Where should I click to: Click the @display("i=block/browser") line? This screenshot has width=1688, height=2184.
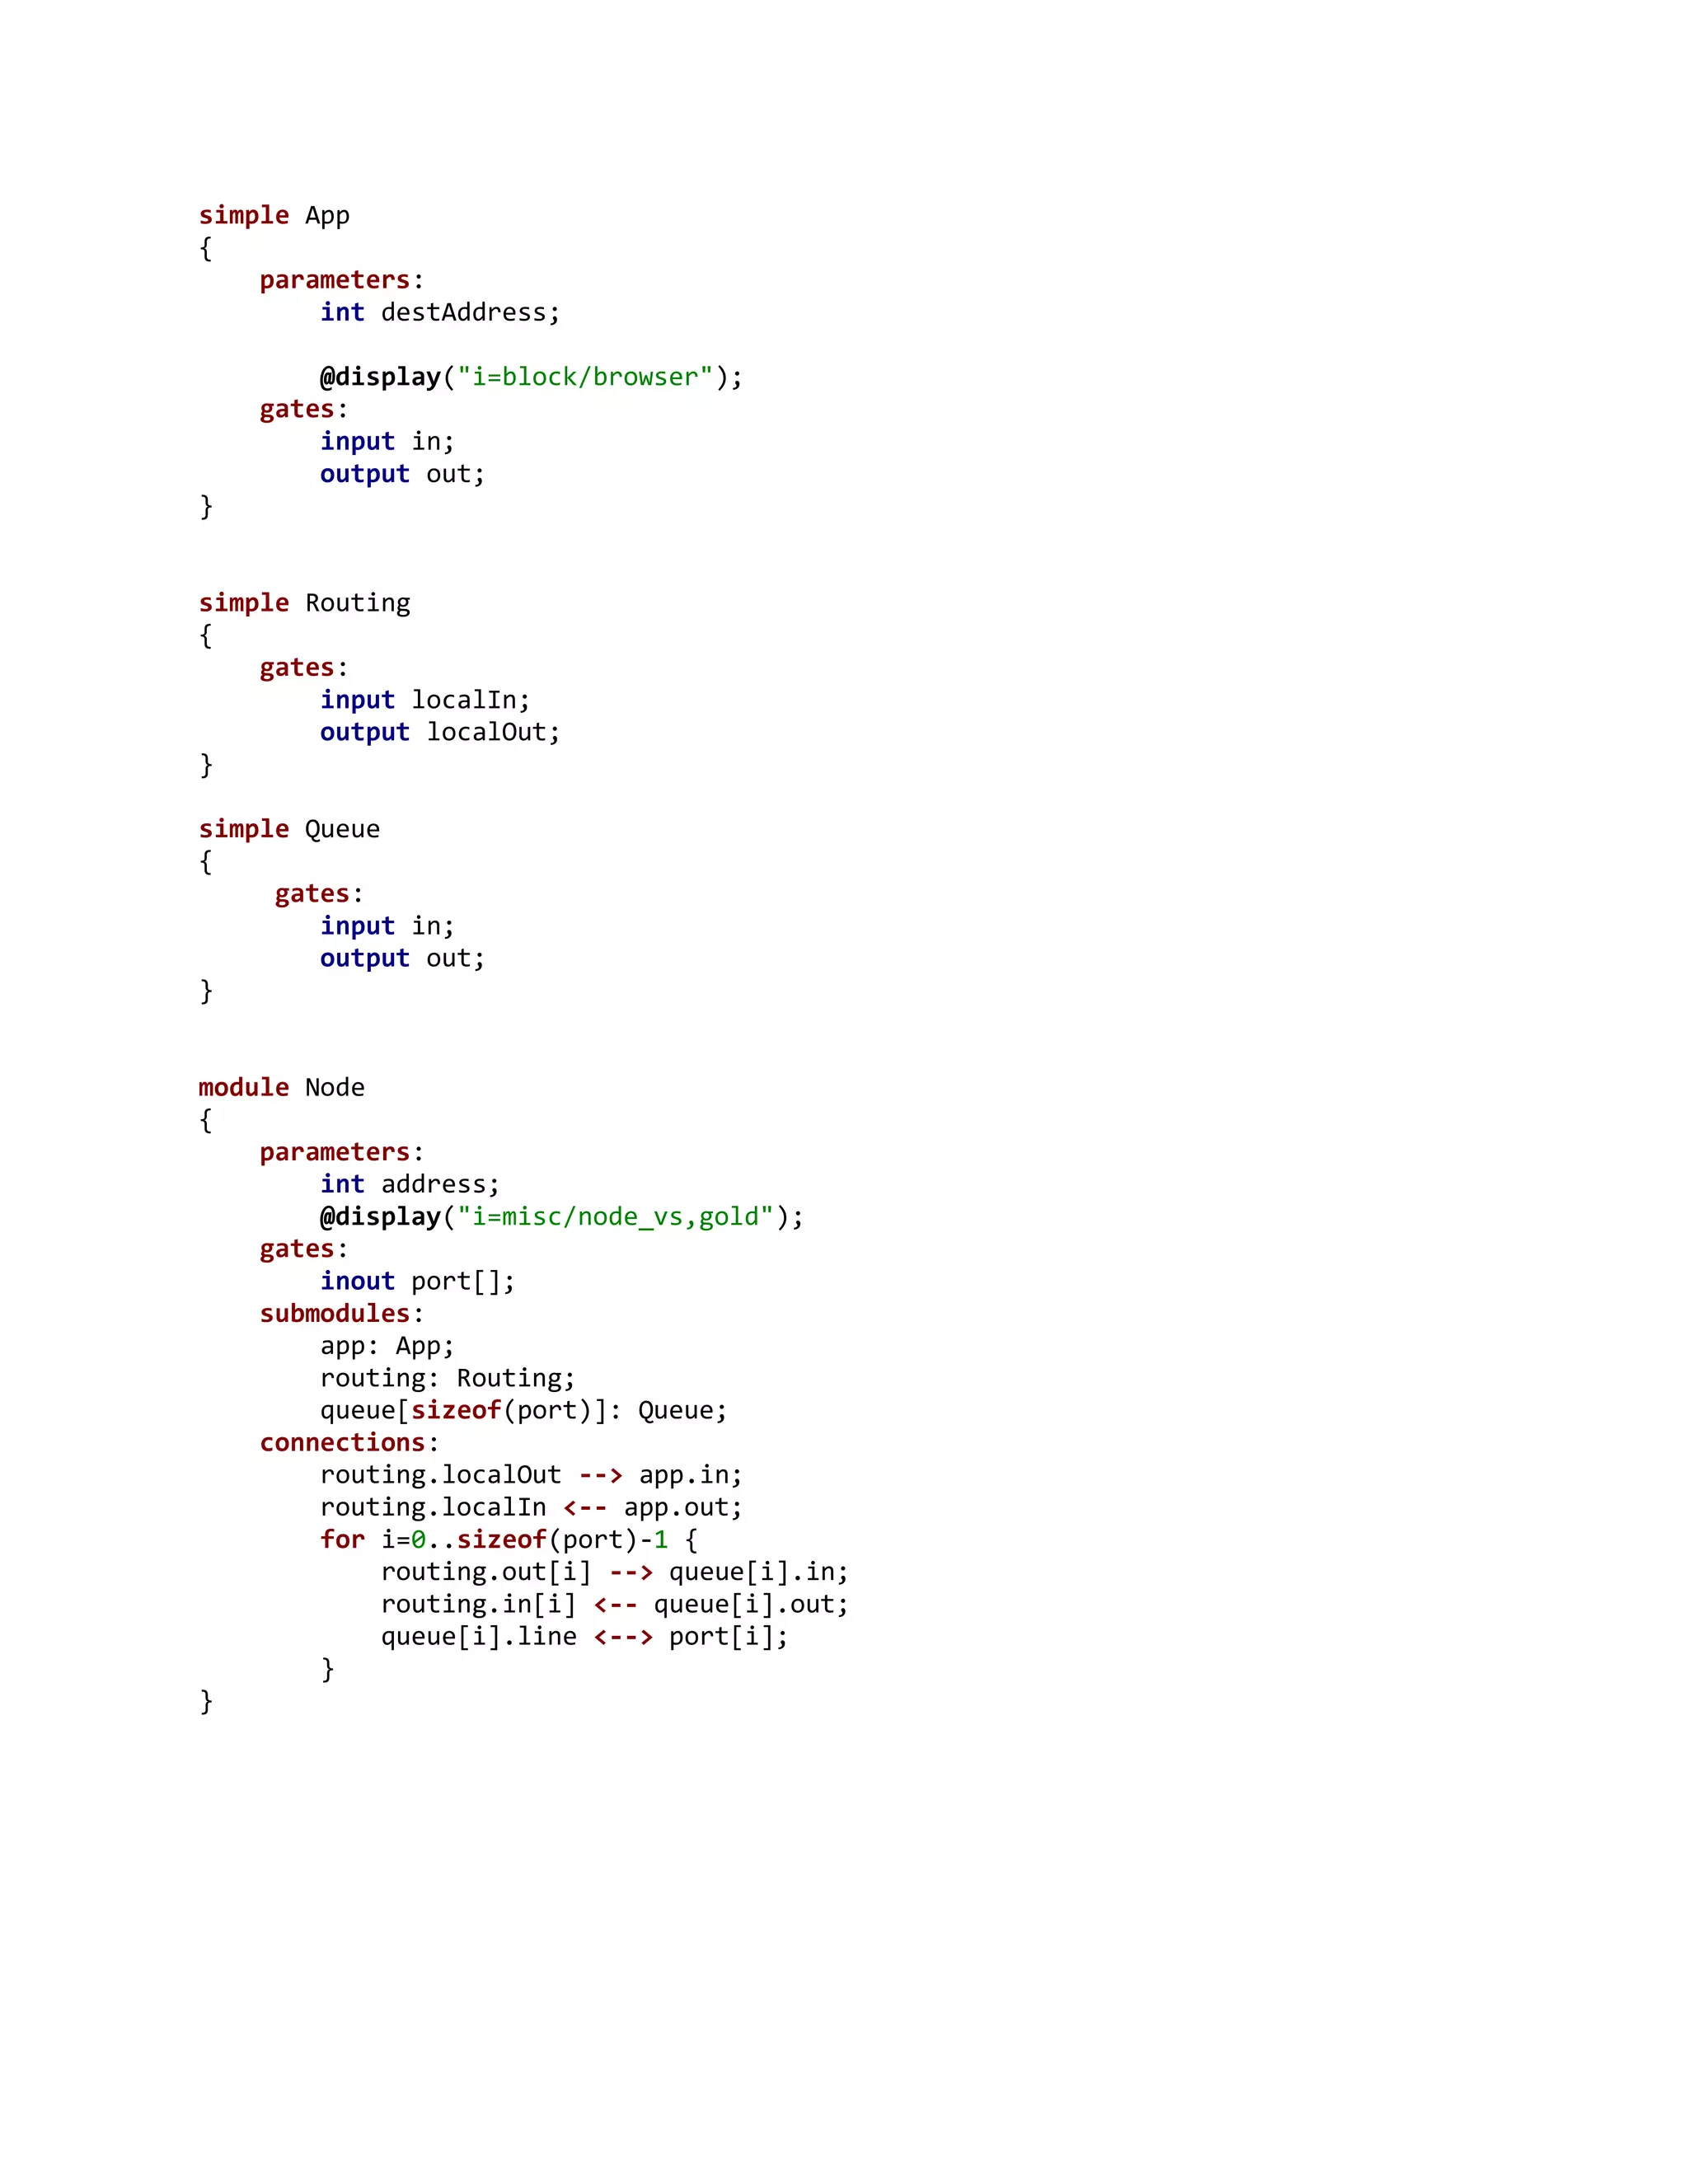click(x=531, y=377)
